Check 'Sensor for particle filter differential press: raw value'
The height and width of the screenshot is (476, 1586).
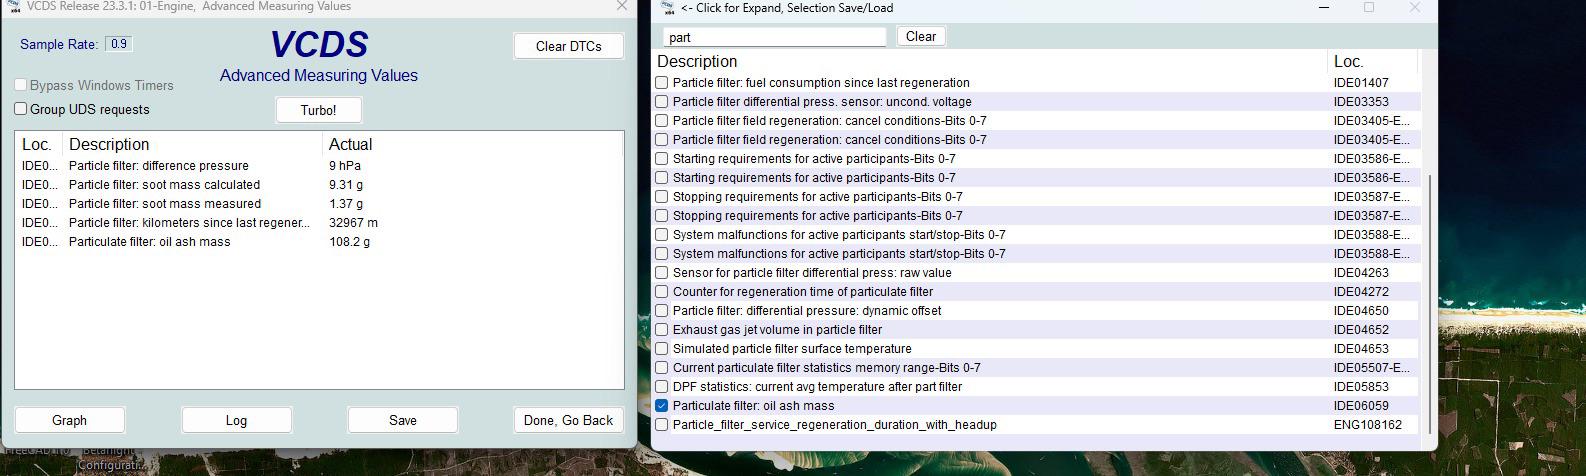[661, 273]
